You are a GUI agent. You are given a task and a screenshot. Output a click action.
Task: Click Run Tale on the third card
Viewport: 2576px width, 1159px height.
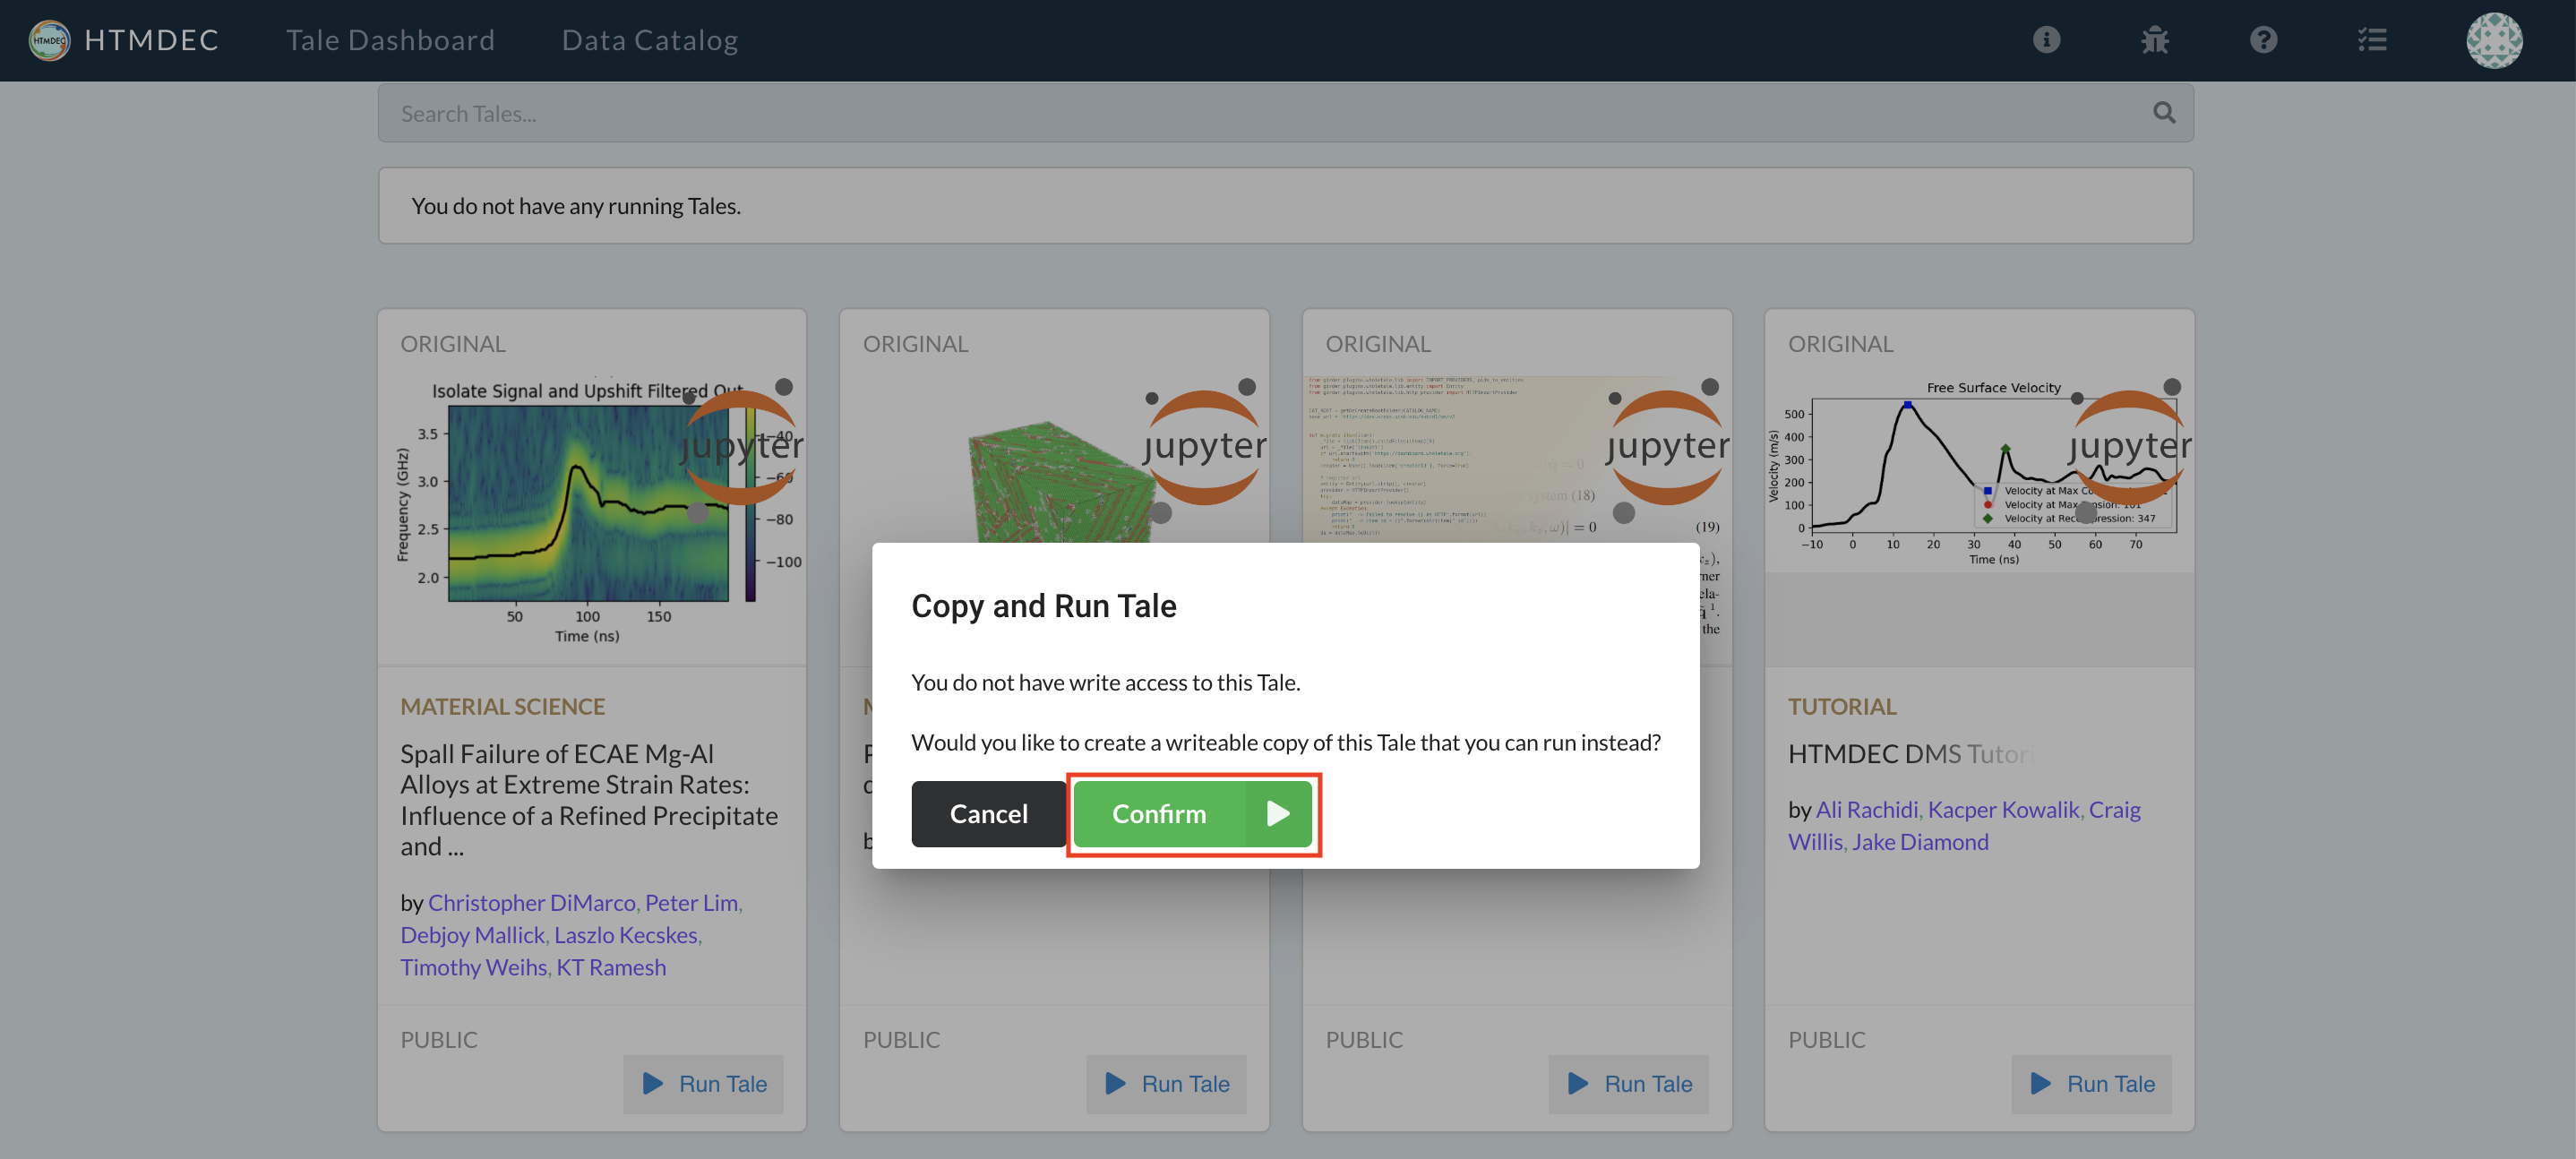pos(1628,1083)
